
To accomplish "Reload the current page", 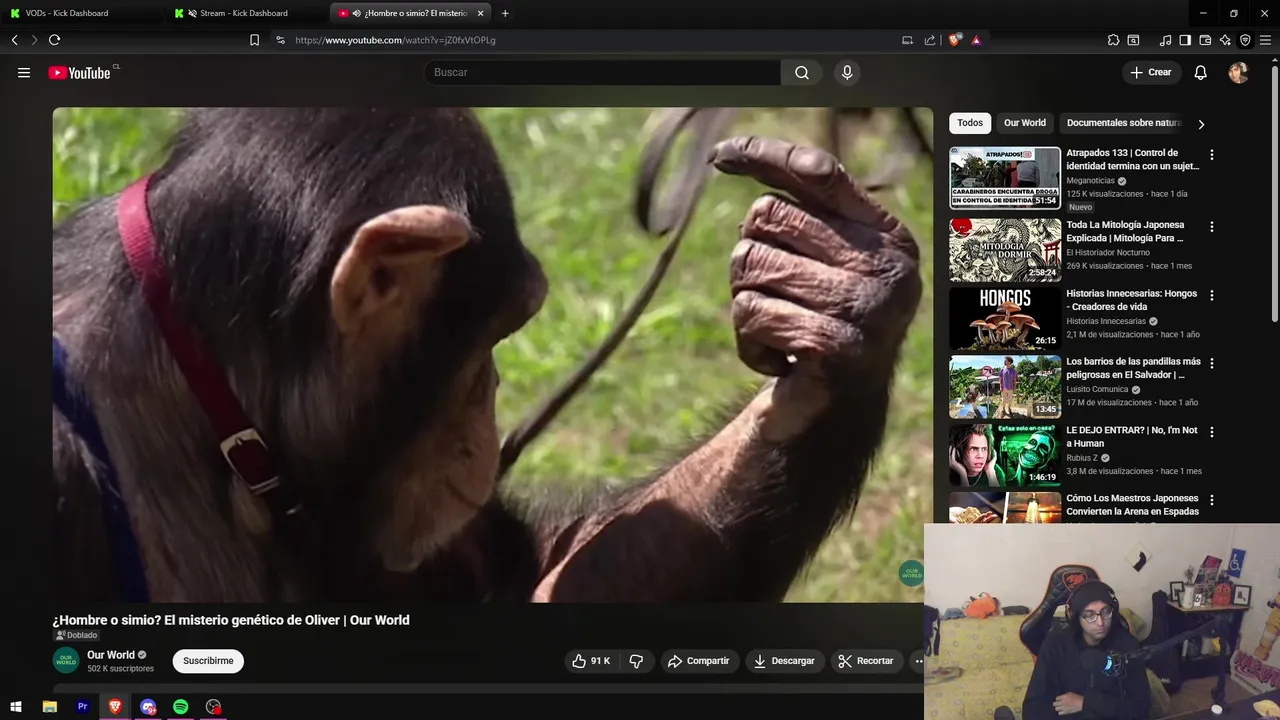I will click(x=54, y=40).
